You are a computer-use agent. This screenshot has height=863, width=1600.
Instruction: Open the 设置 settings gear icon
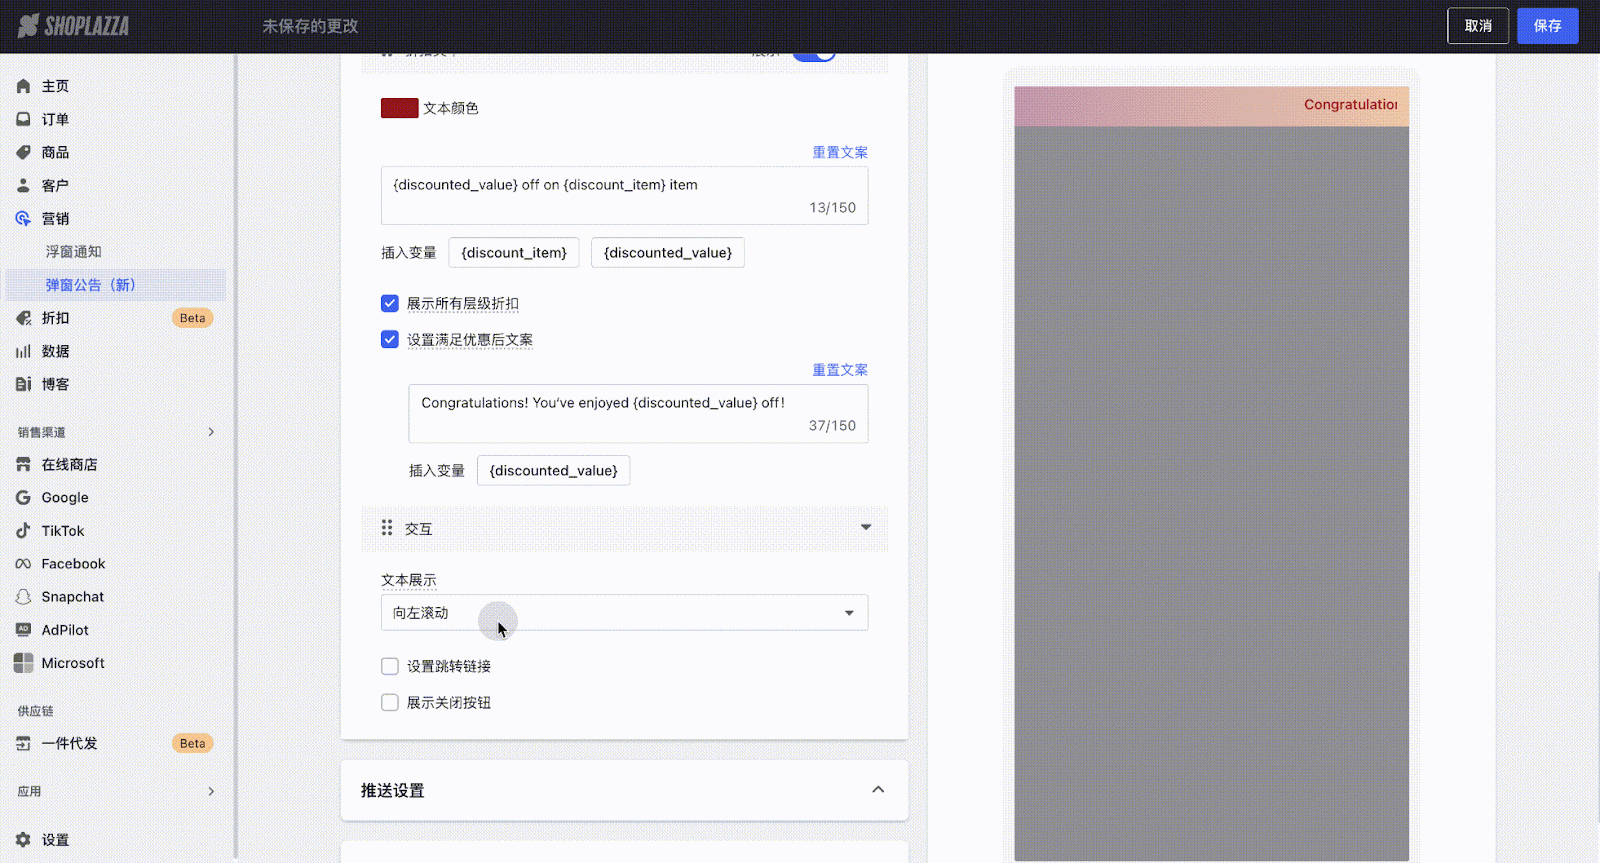[23, 840]
